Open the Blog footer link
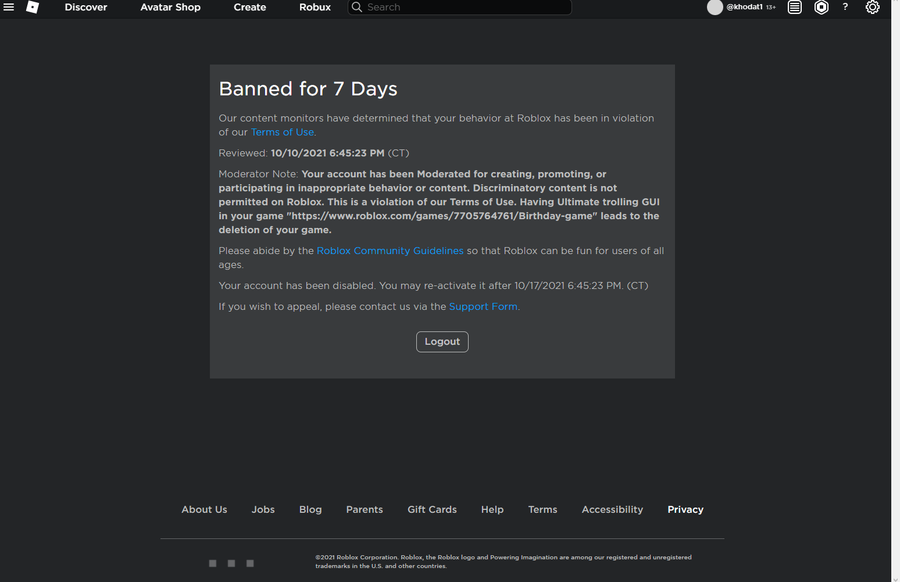The height and width of the screenshot is (582, 900). 311,510
